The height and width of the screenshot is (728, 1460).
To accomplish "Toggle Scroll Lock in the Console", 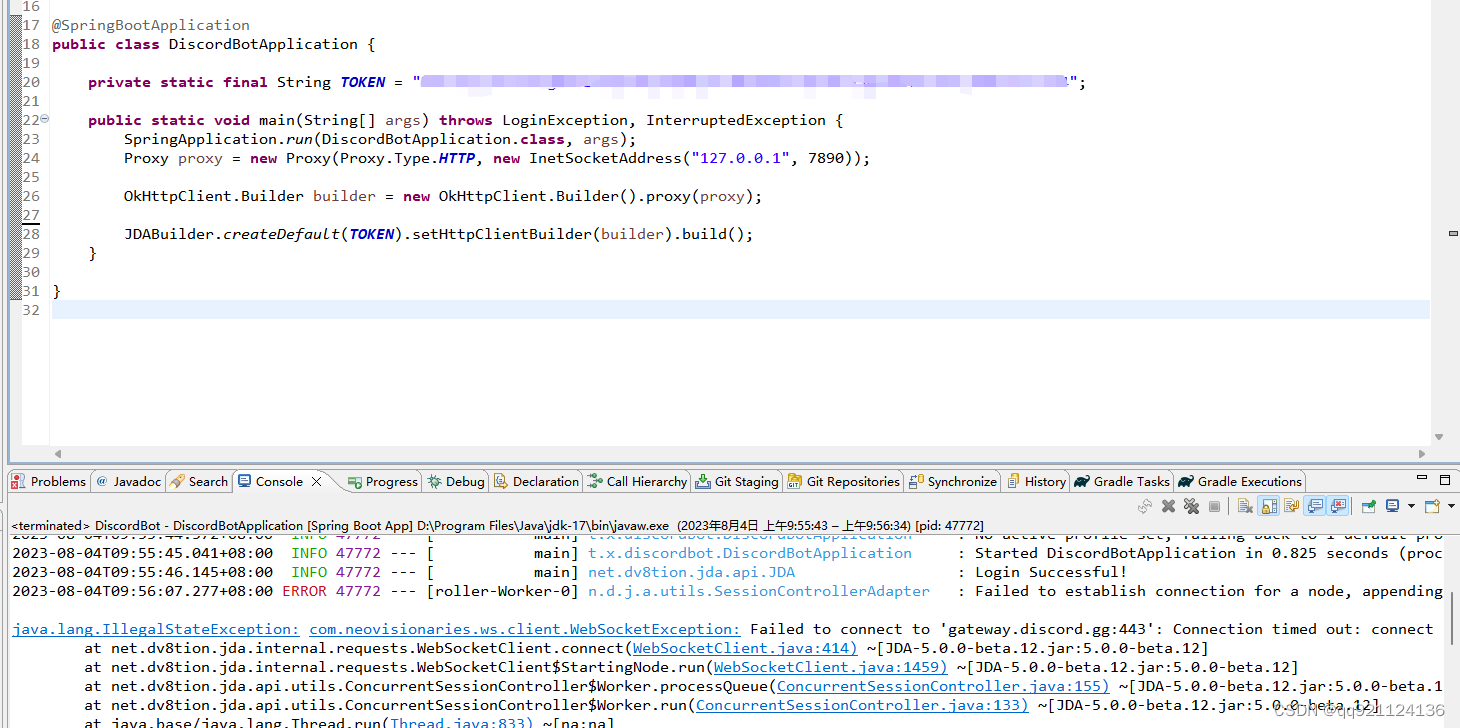I will click(x=1268, y=505).
